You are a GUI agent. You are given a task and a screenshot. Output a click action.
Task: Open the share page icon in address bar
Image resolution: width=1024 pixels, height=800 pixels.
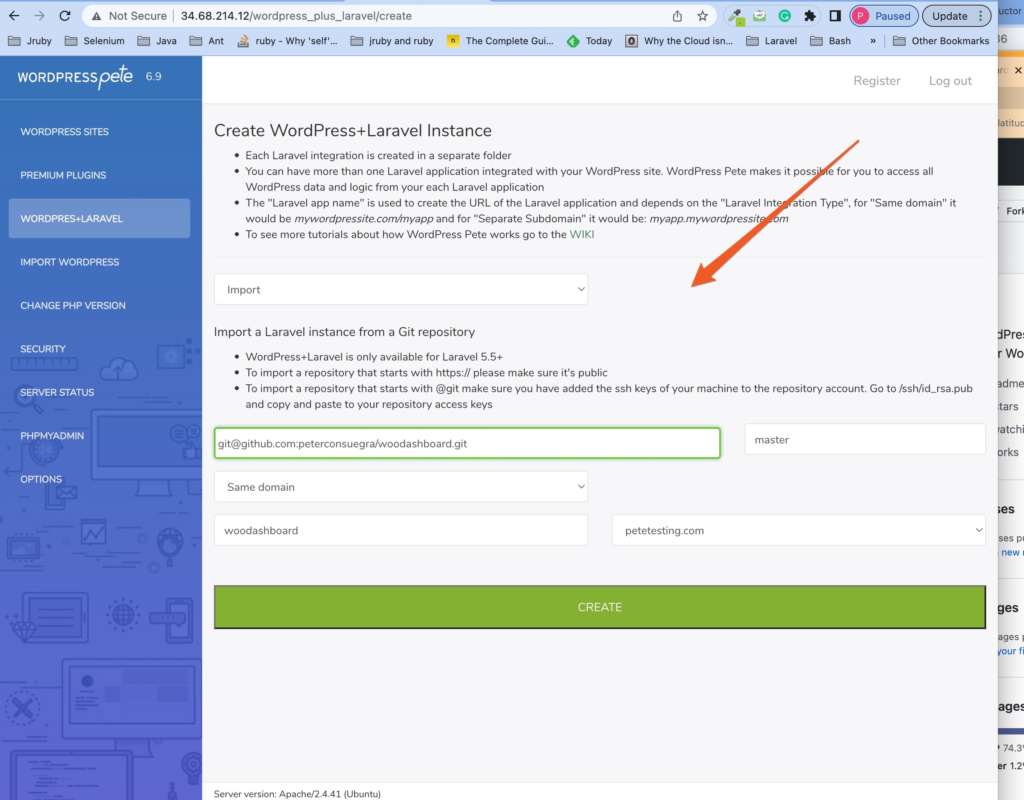(678, 16)
